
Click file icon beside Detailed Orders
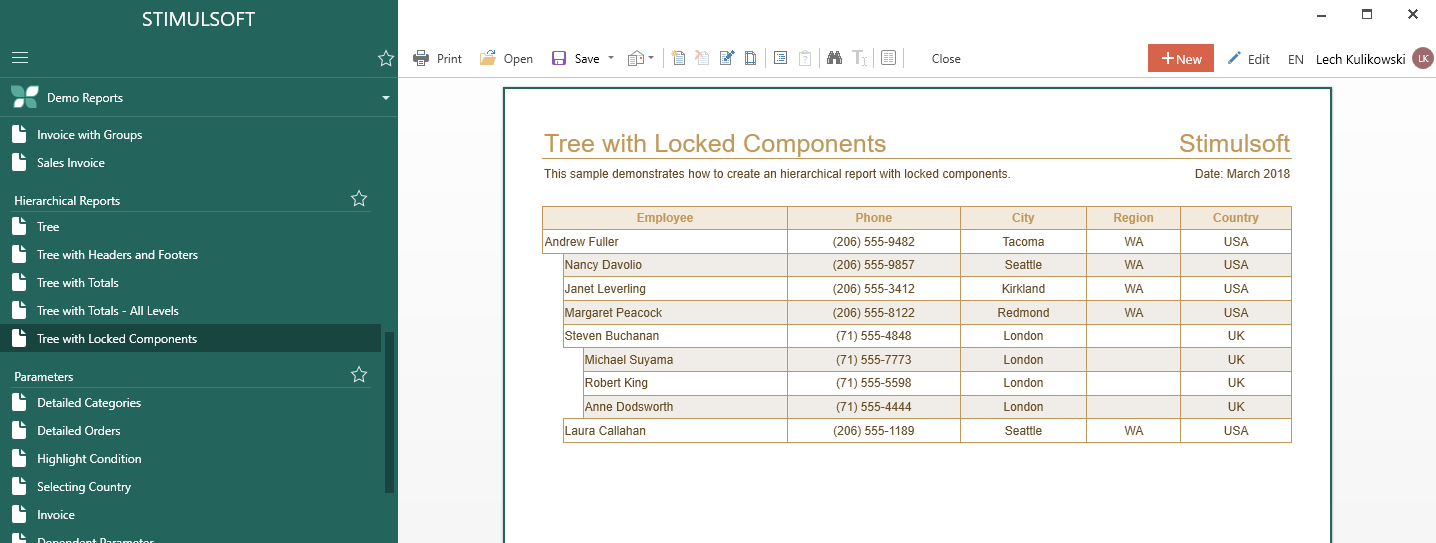(x=19, y=431)
